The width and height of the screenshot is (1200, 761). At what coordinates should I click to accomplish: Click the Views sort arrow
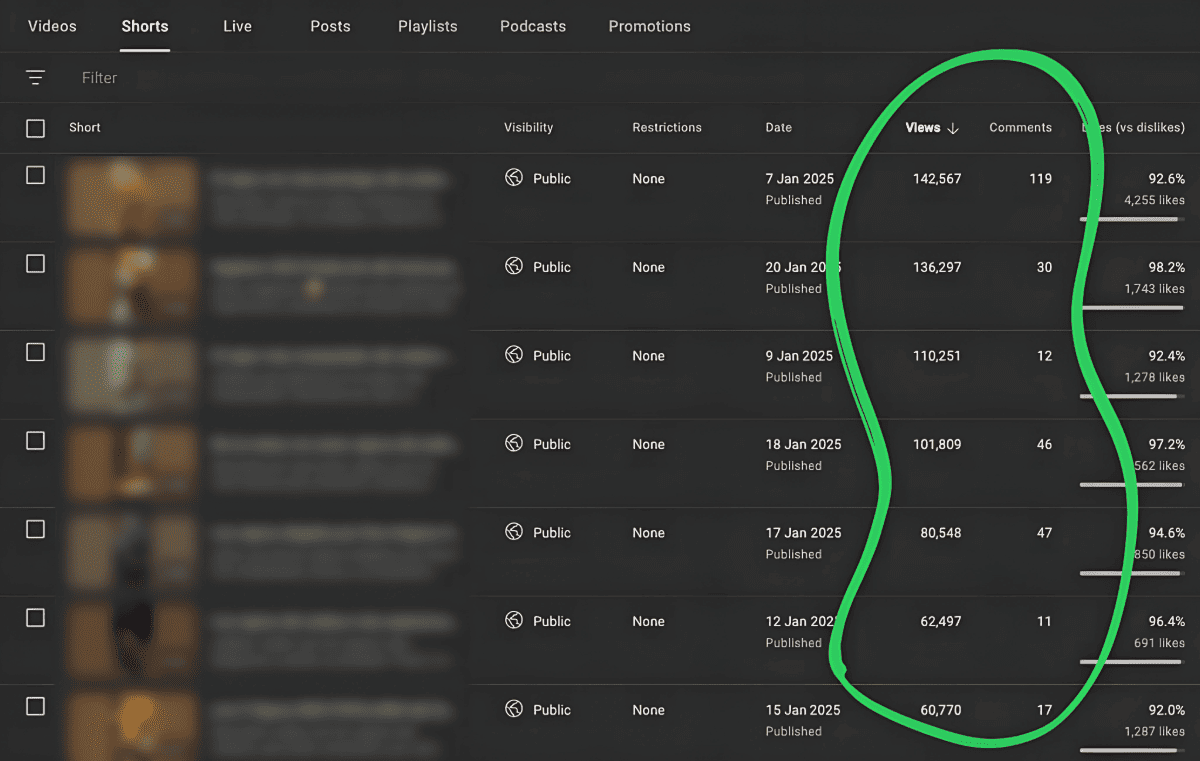coord(953,128)
